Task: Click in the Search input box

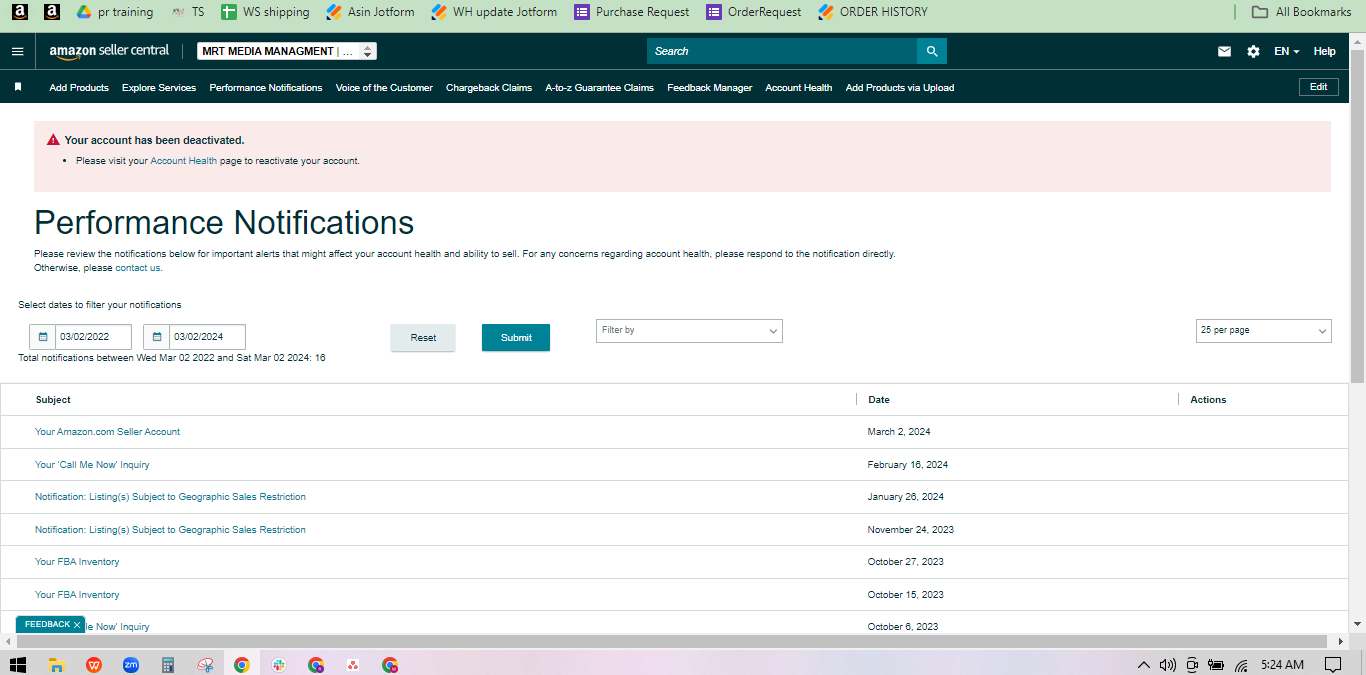Action: click(x=782, y=51)
